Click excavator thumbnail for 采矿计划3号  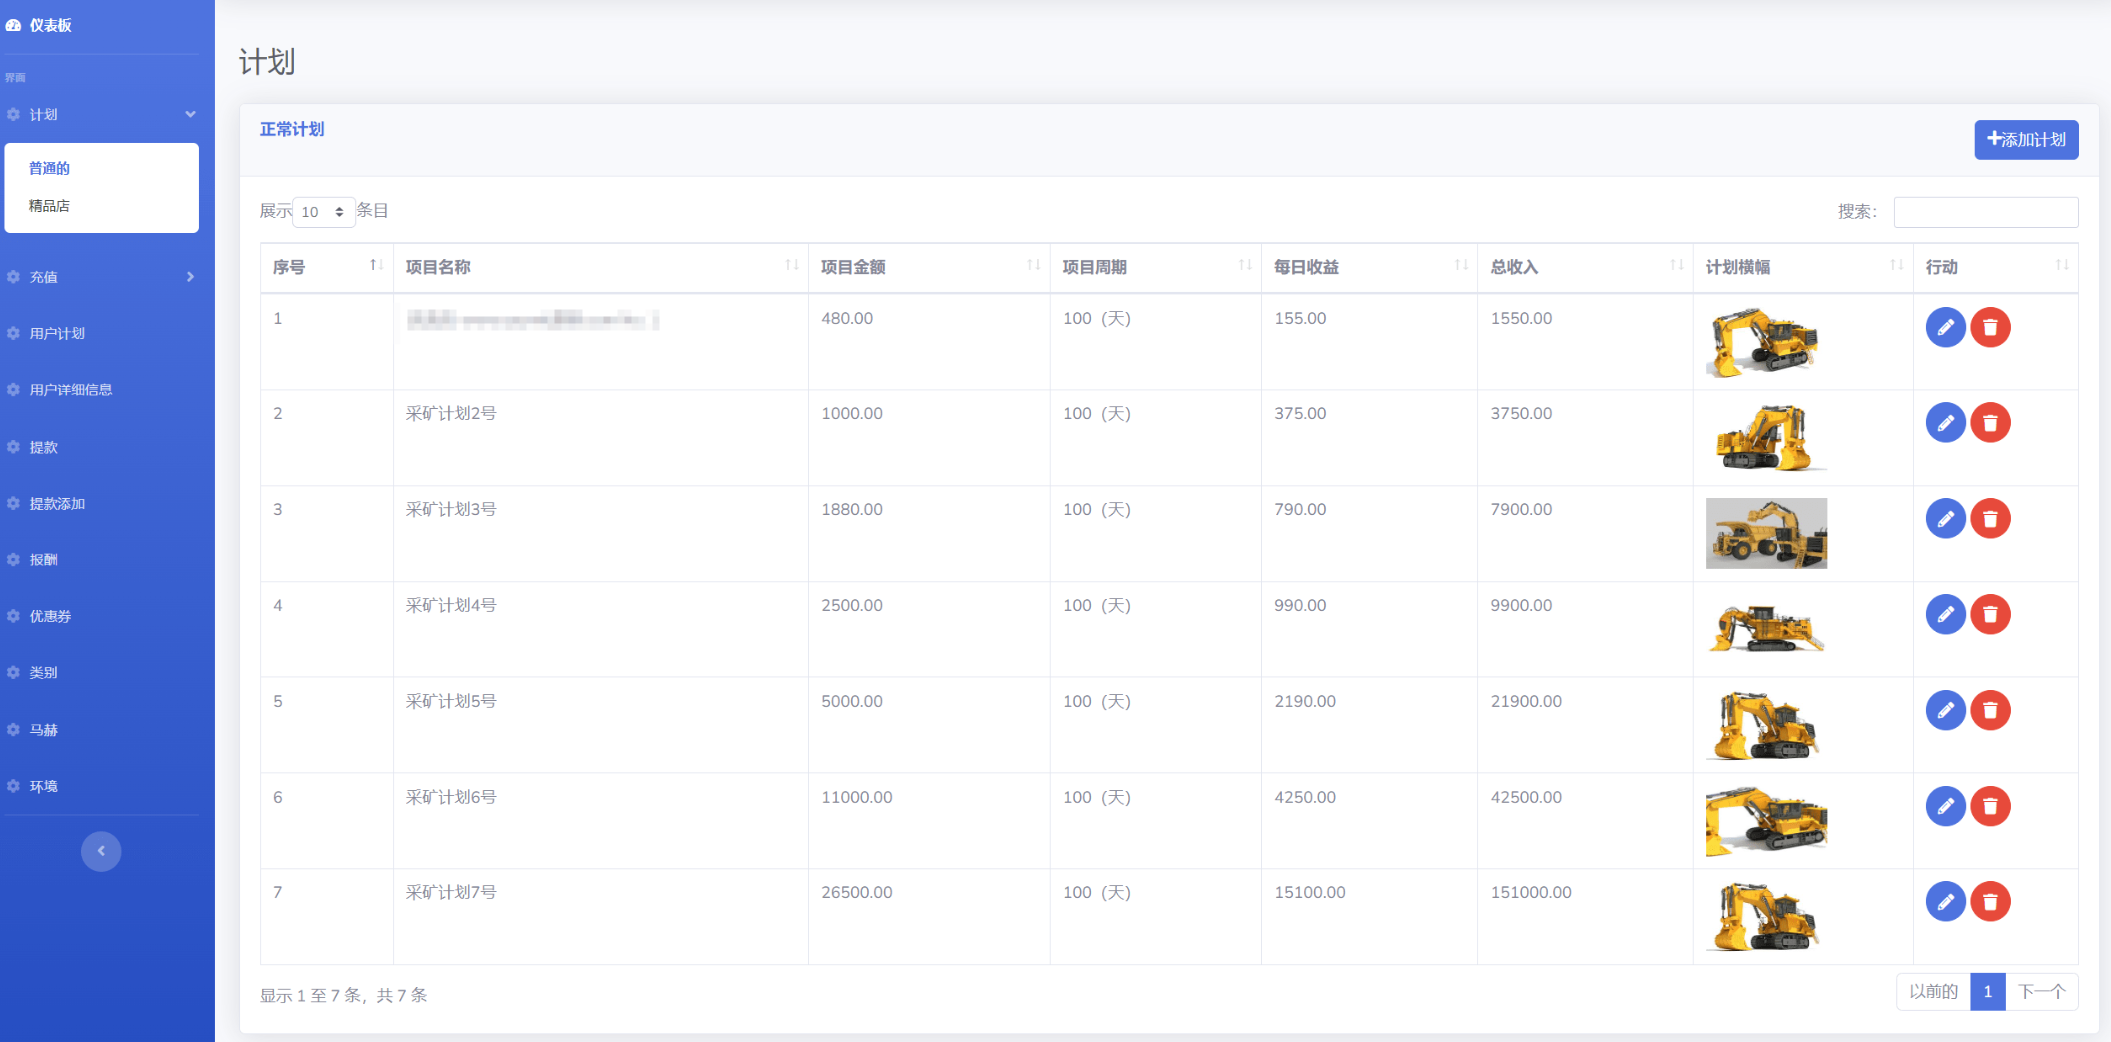tap(1766, 534)
